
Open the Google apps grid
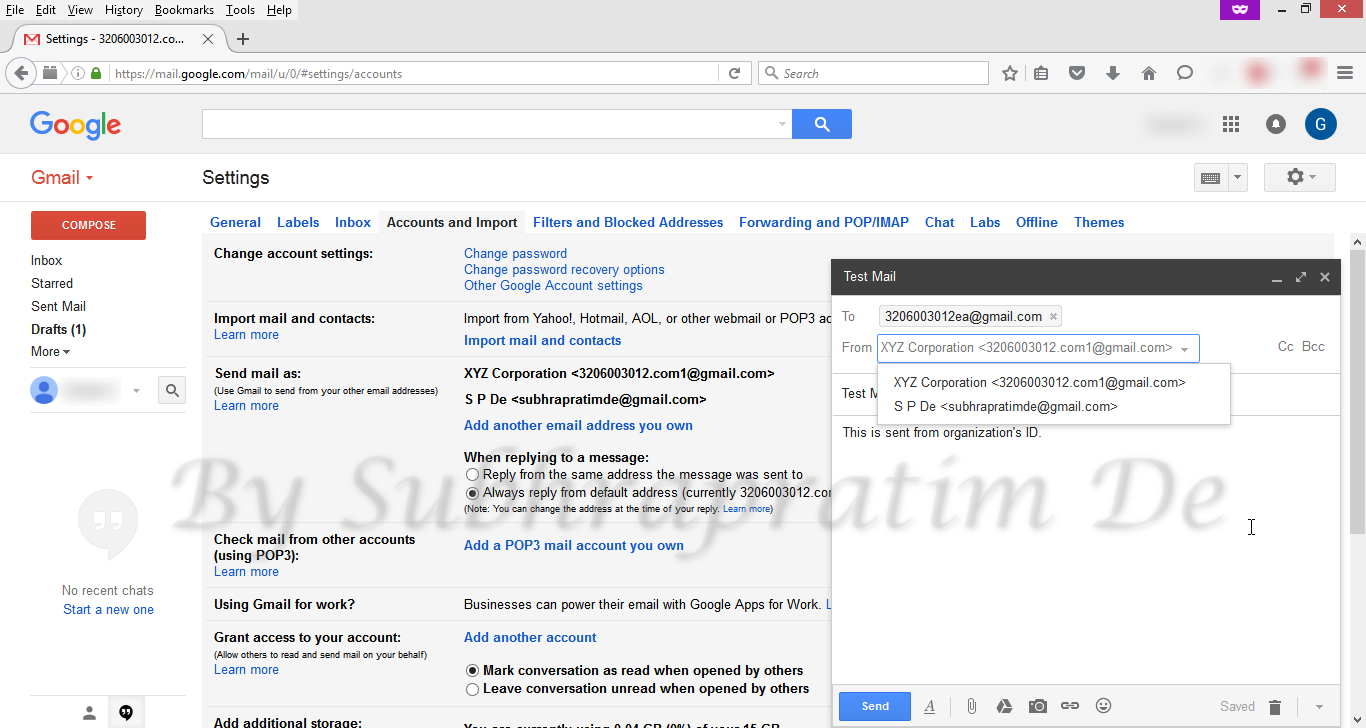[x=1231, y=124]
